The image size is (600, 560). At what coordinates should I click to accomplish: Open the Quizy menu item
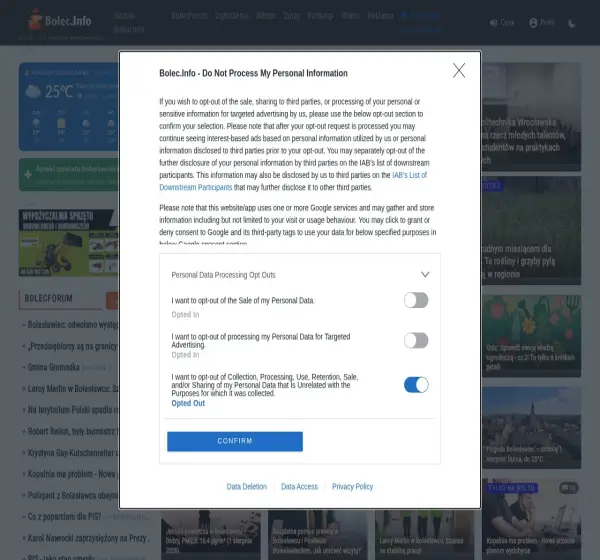click(x=291, y=16)
